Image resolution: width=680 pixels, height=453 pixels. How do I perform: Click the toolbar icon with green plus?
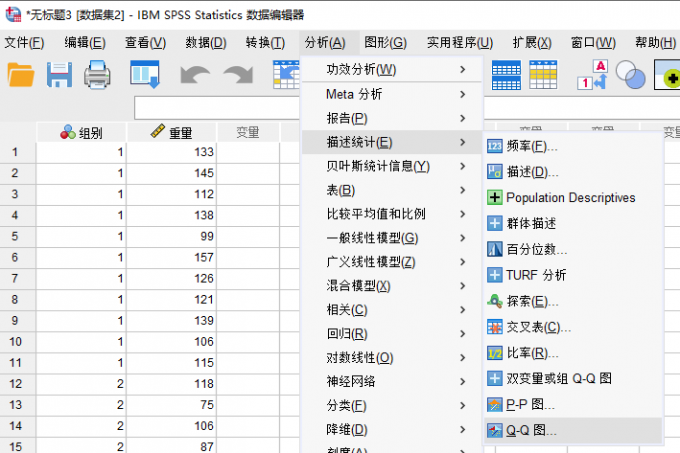click(x=668, y=75)
